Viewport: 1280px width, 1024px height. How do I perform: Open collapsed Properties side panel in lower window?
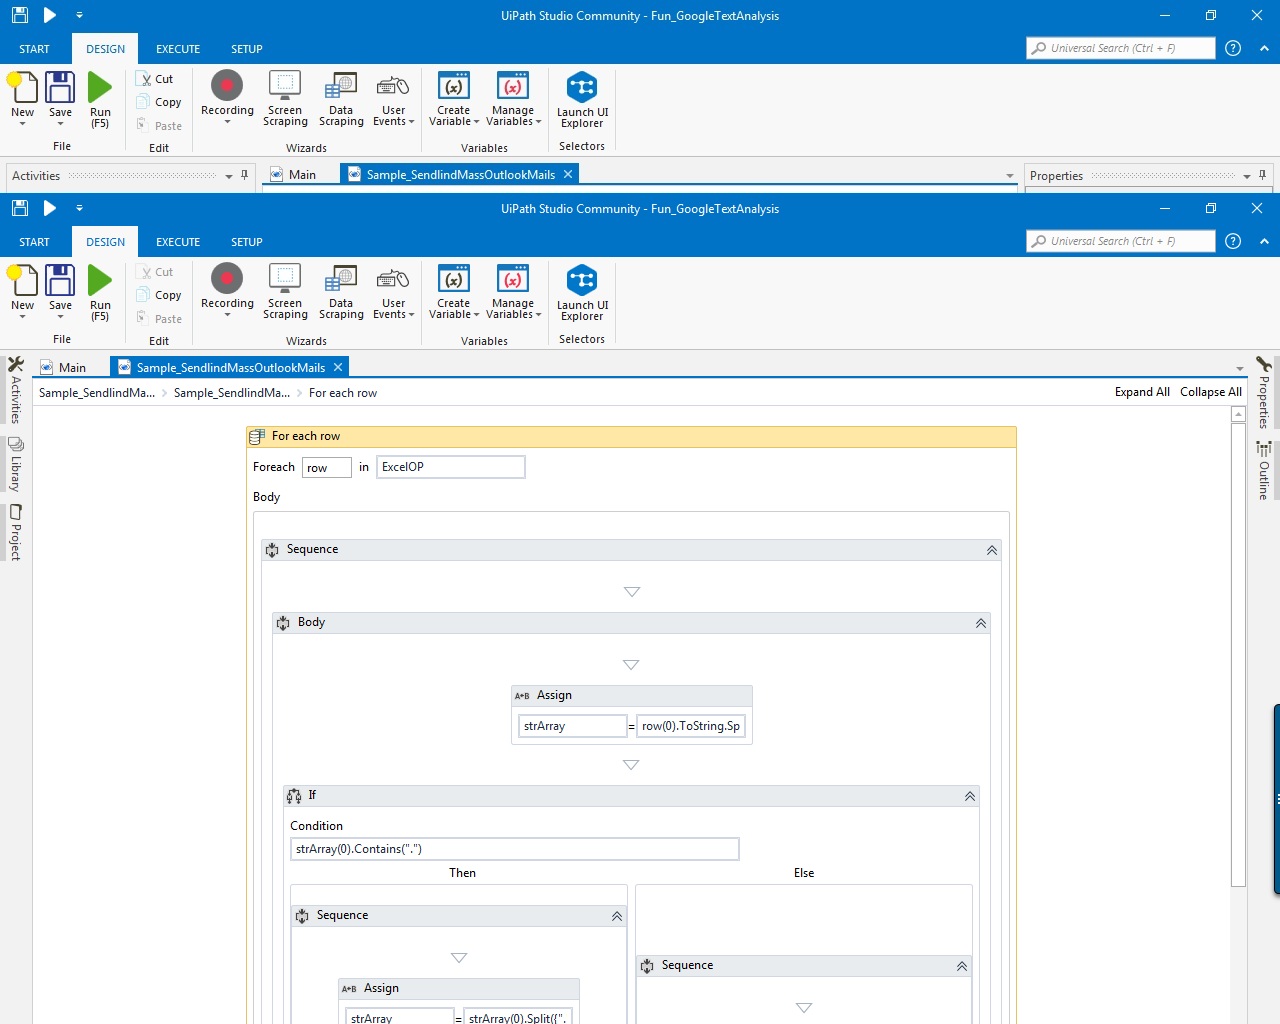pos(1264,393)
